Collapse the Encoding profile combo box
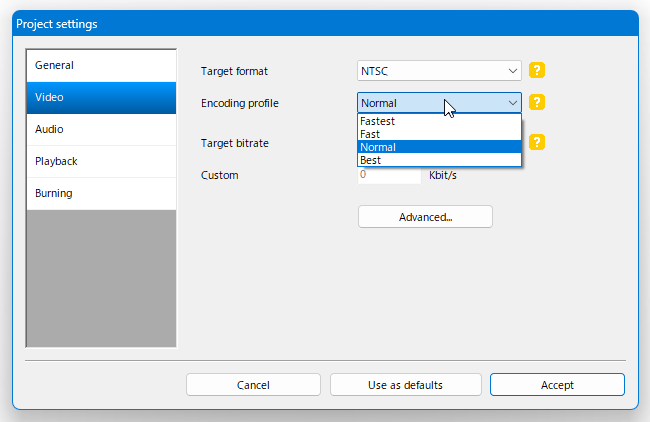 [x=439, y=103]
